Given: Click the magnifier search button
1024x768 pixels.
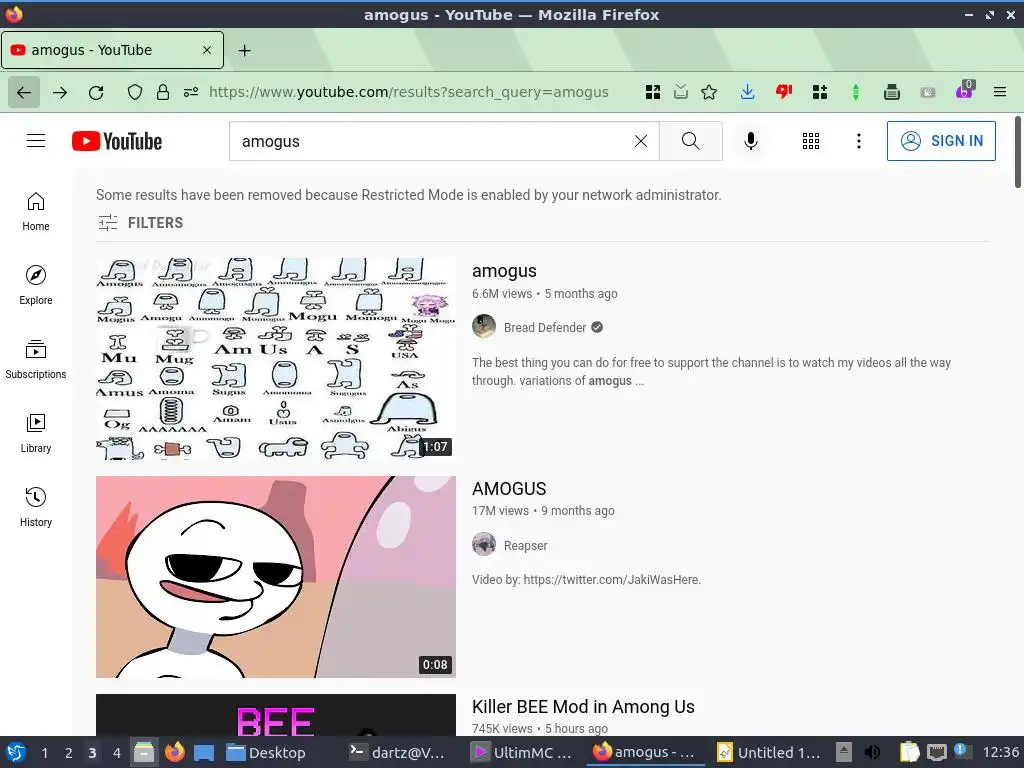Looking at the screenshot, I should (690, 141).
